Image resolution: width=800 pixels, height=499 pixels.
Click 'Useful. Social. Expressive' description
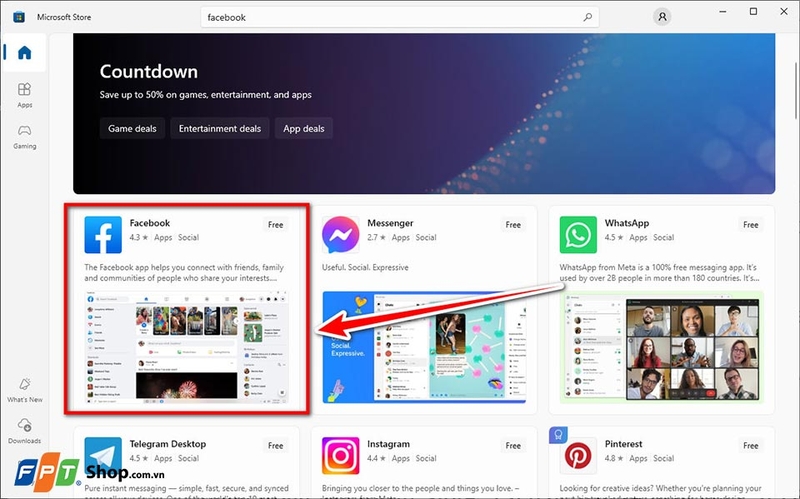365,267
